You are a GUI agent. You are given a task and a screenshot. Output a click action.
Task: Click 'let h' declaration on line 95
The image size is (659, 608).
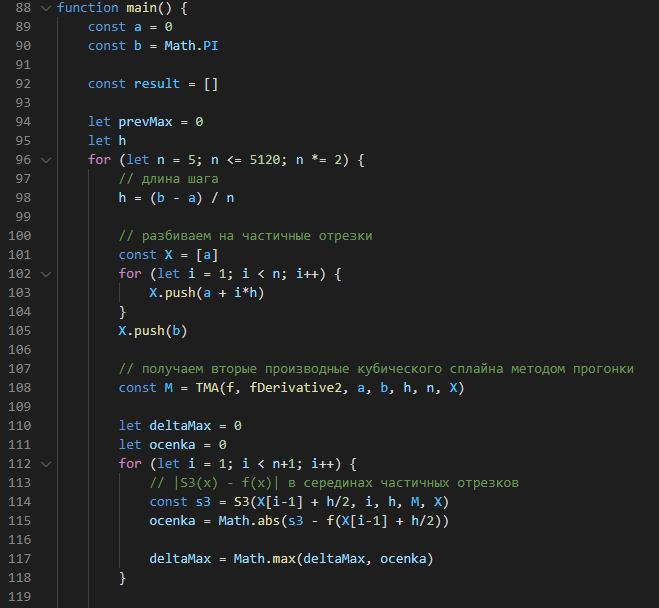click(x=107, y=141)
